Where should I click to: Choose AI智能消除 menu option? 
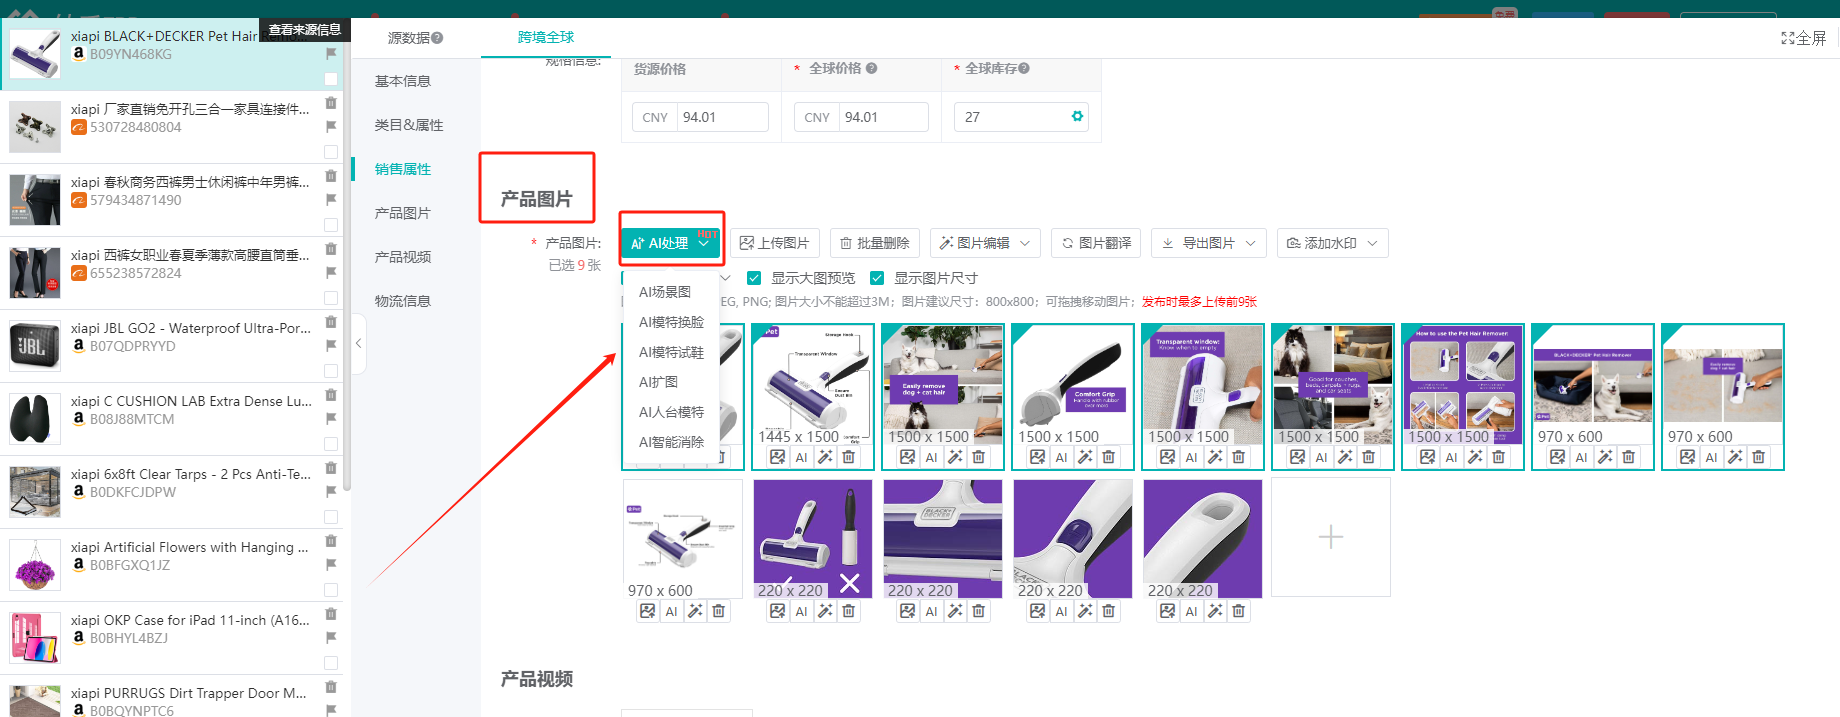(671, 442)
